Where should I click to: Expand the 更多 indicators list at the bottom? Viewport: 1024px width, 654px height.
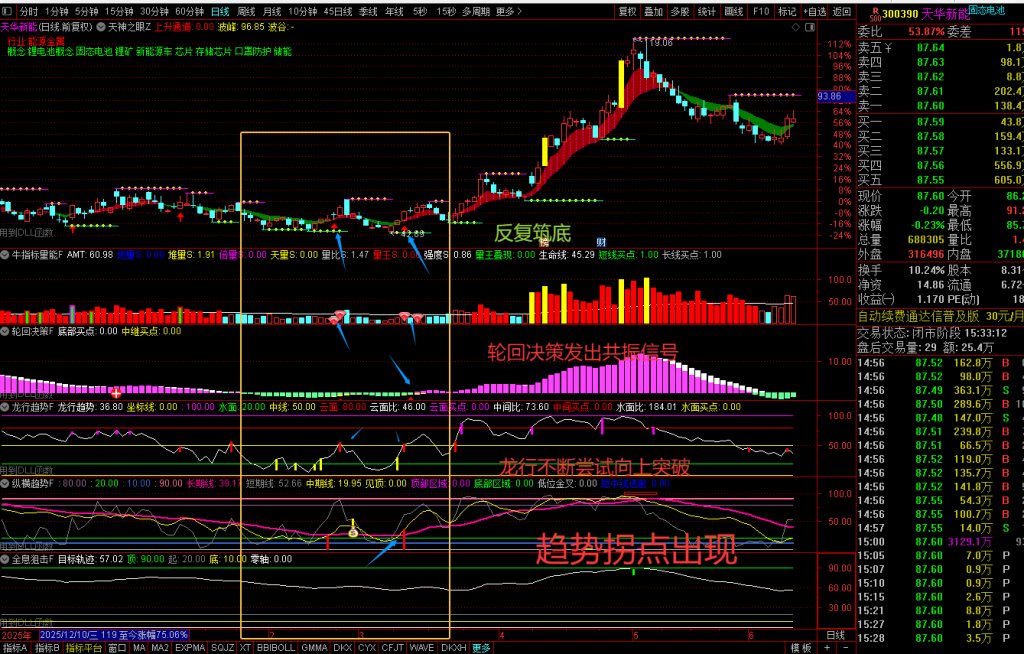tap(481, 648)
